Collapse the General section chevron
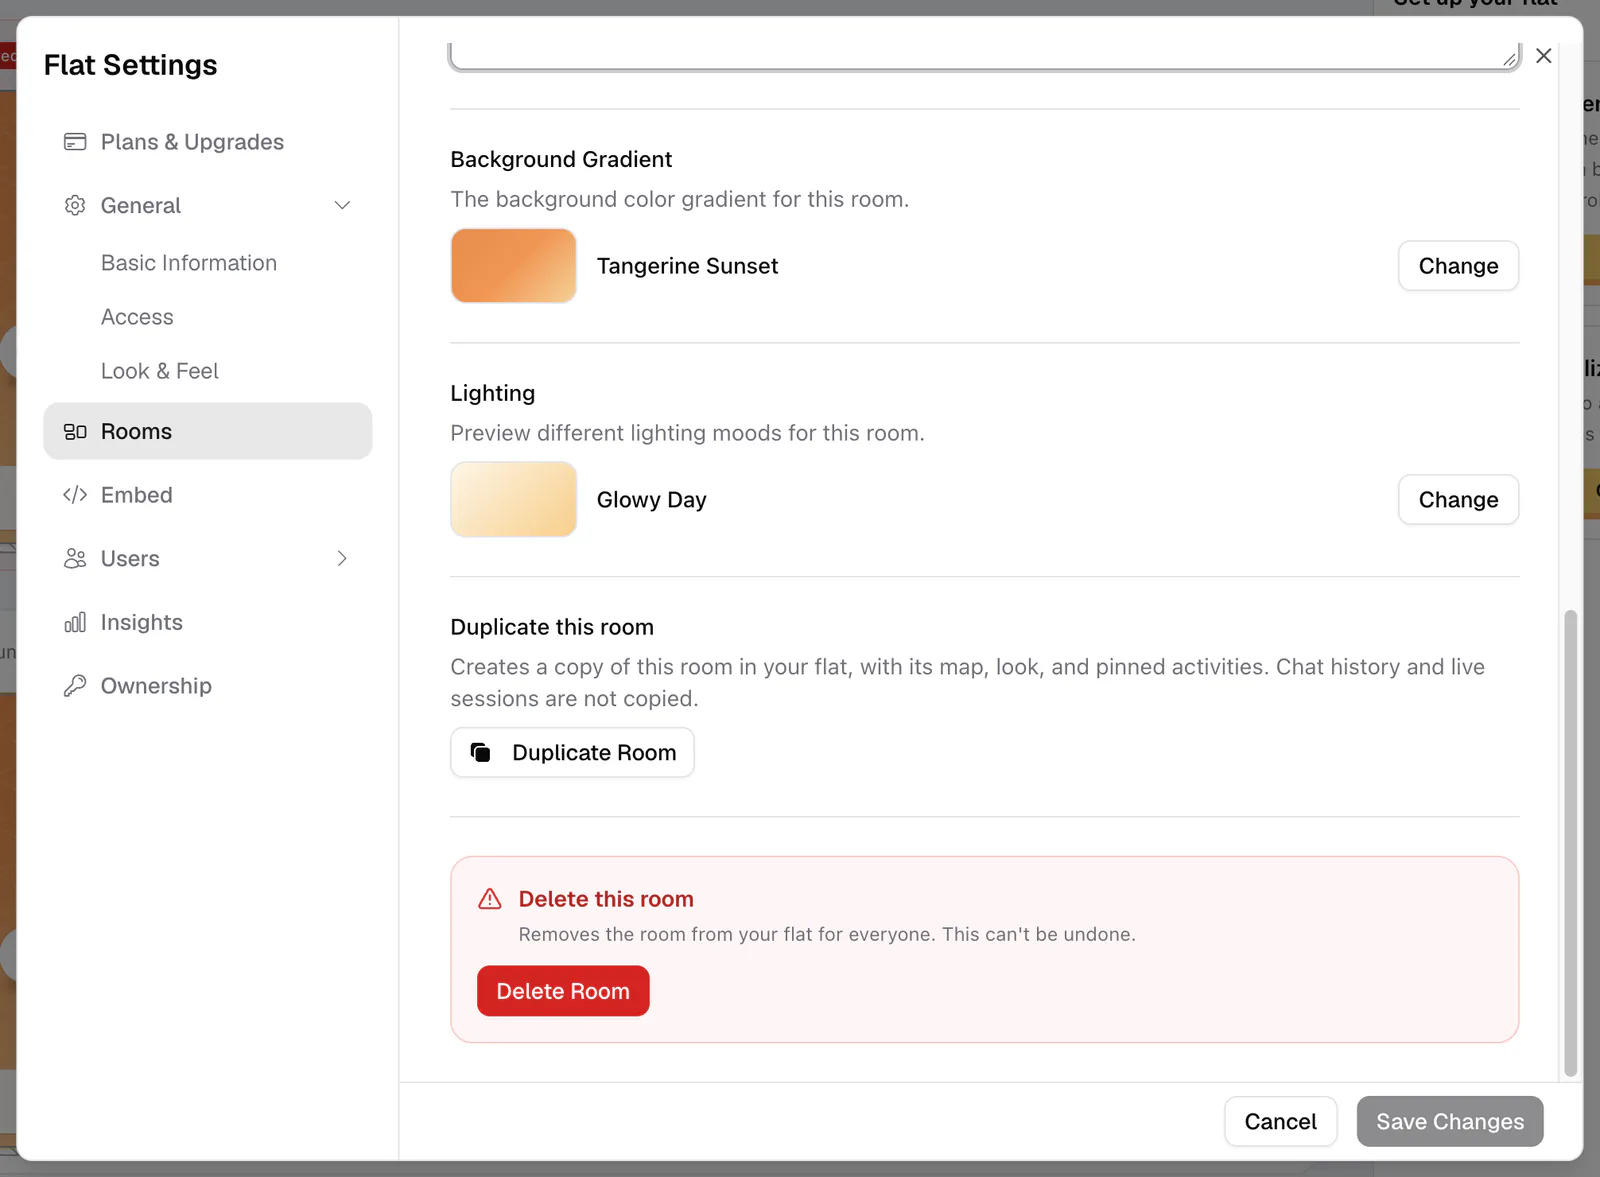This screenshot has height=1177, width=1600. (342, 205)
